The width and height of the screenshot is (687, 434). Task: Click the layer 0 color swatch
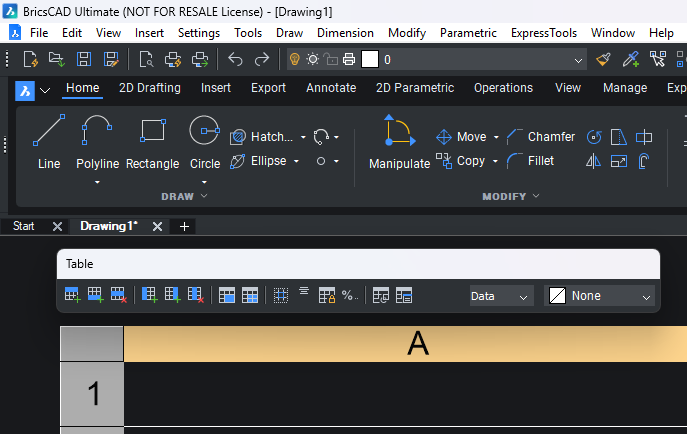tap(370, 59)
